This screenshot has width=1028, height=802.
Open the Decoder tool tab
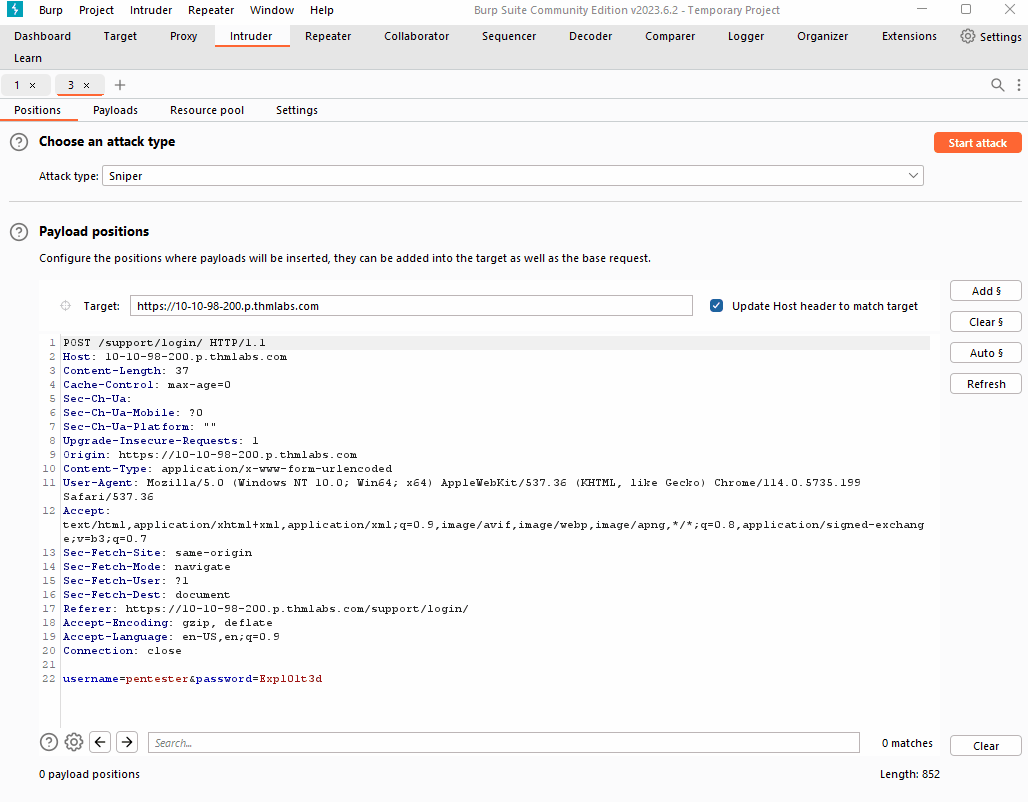point(590,36)
